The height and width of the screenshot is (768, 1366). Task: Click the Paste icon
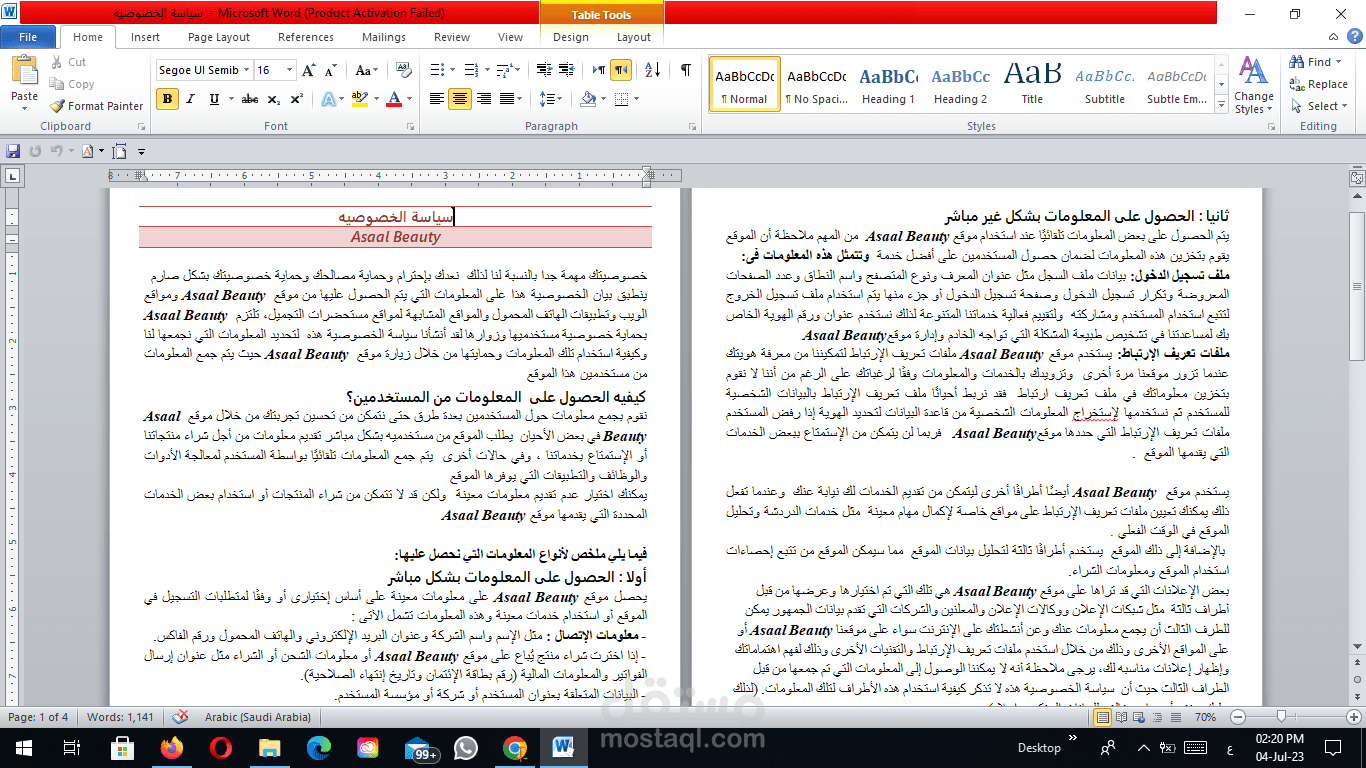pos(24,73)
